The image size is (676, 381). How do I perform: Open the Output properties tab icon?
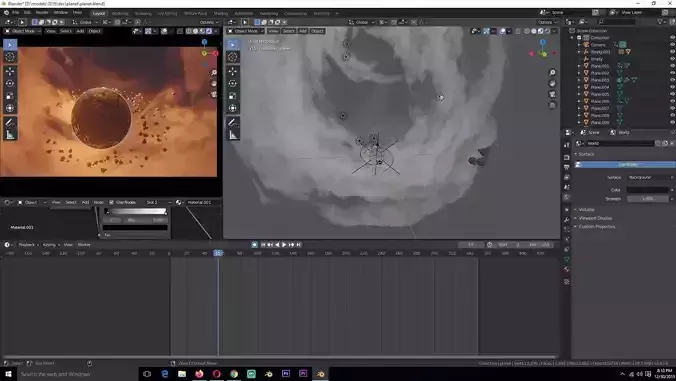566,167
